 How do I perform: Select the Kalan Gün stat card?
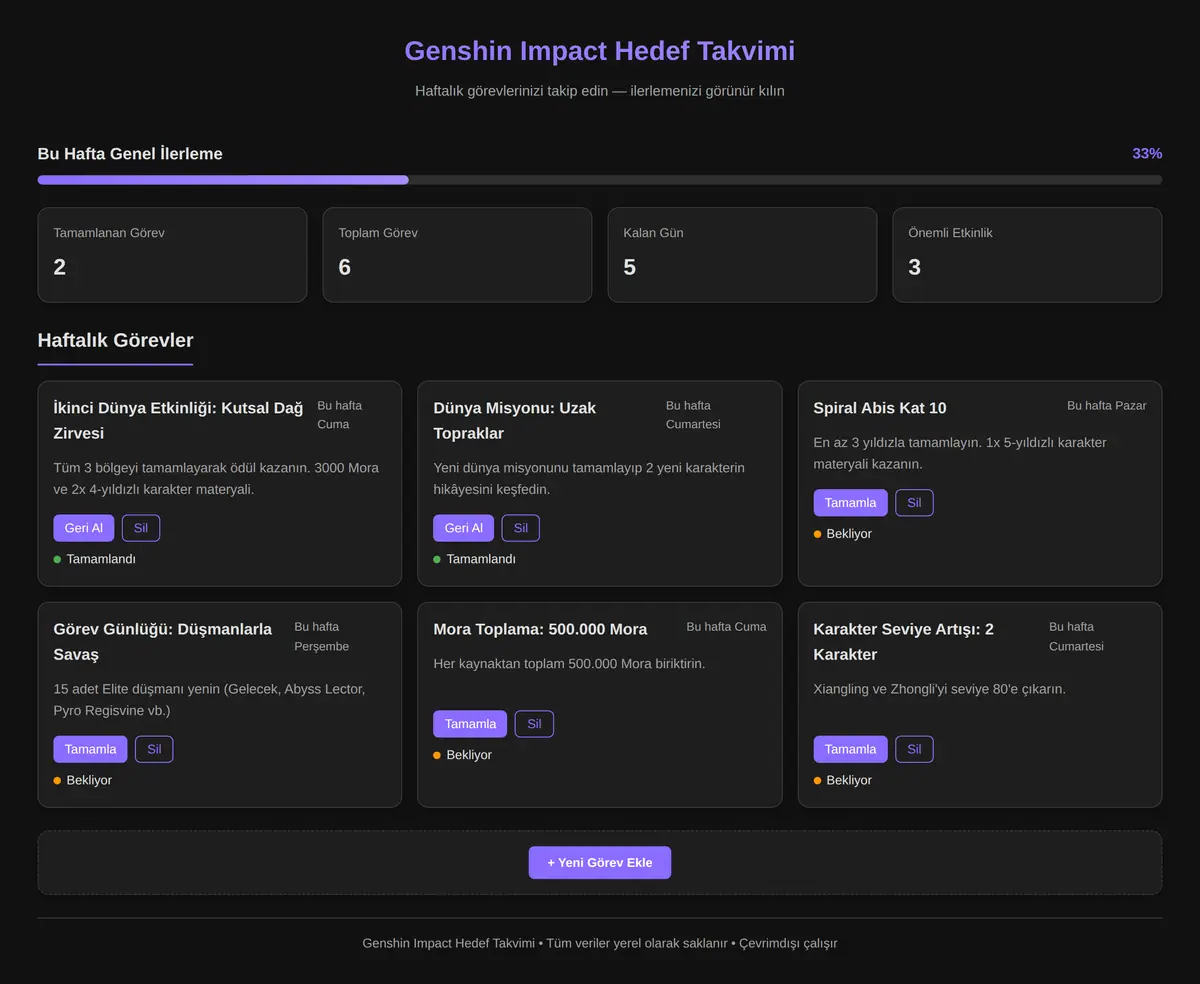pos(742,255)
